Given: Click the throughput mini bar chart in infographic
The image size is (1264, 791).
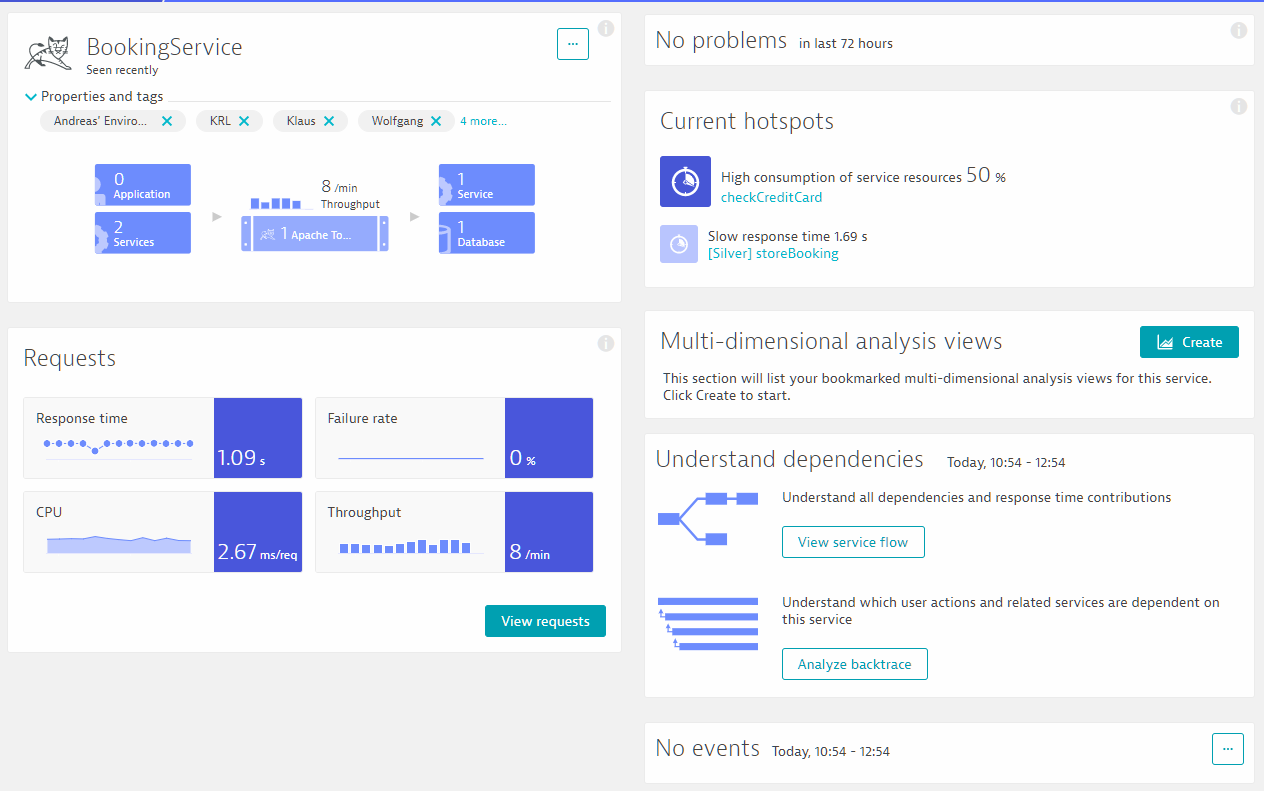Looking at the screenshot, I should point(277,203).
